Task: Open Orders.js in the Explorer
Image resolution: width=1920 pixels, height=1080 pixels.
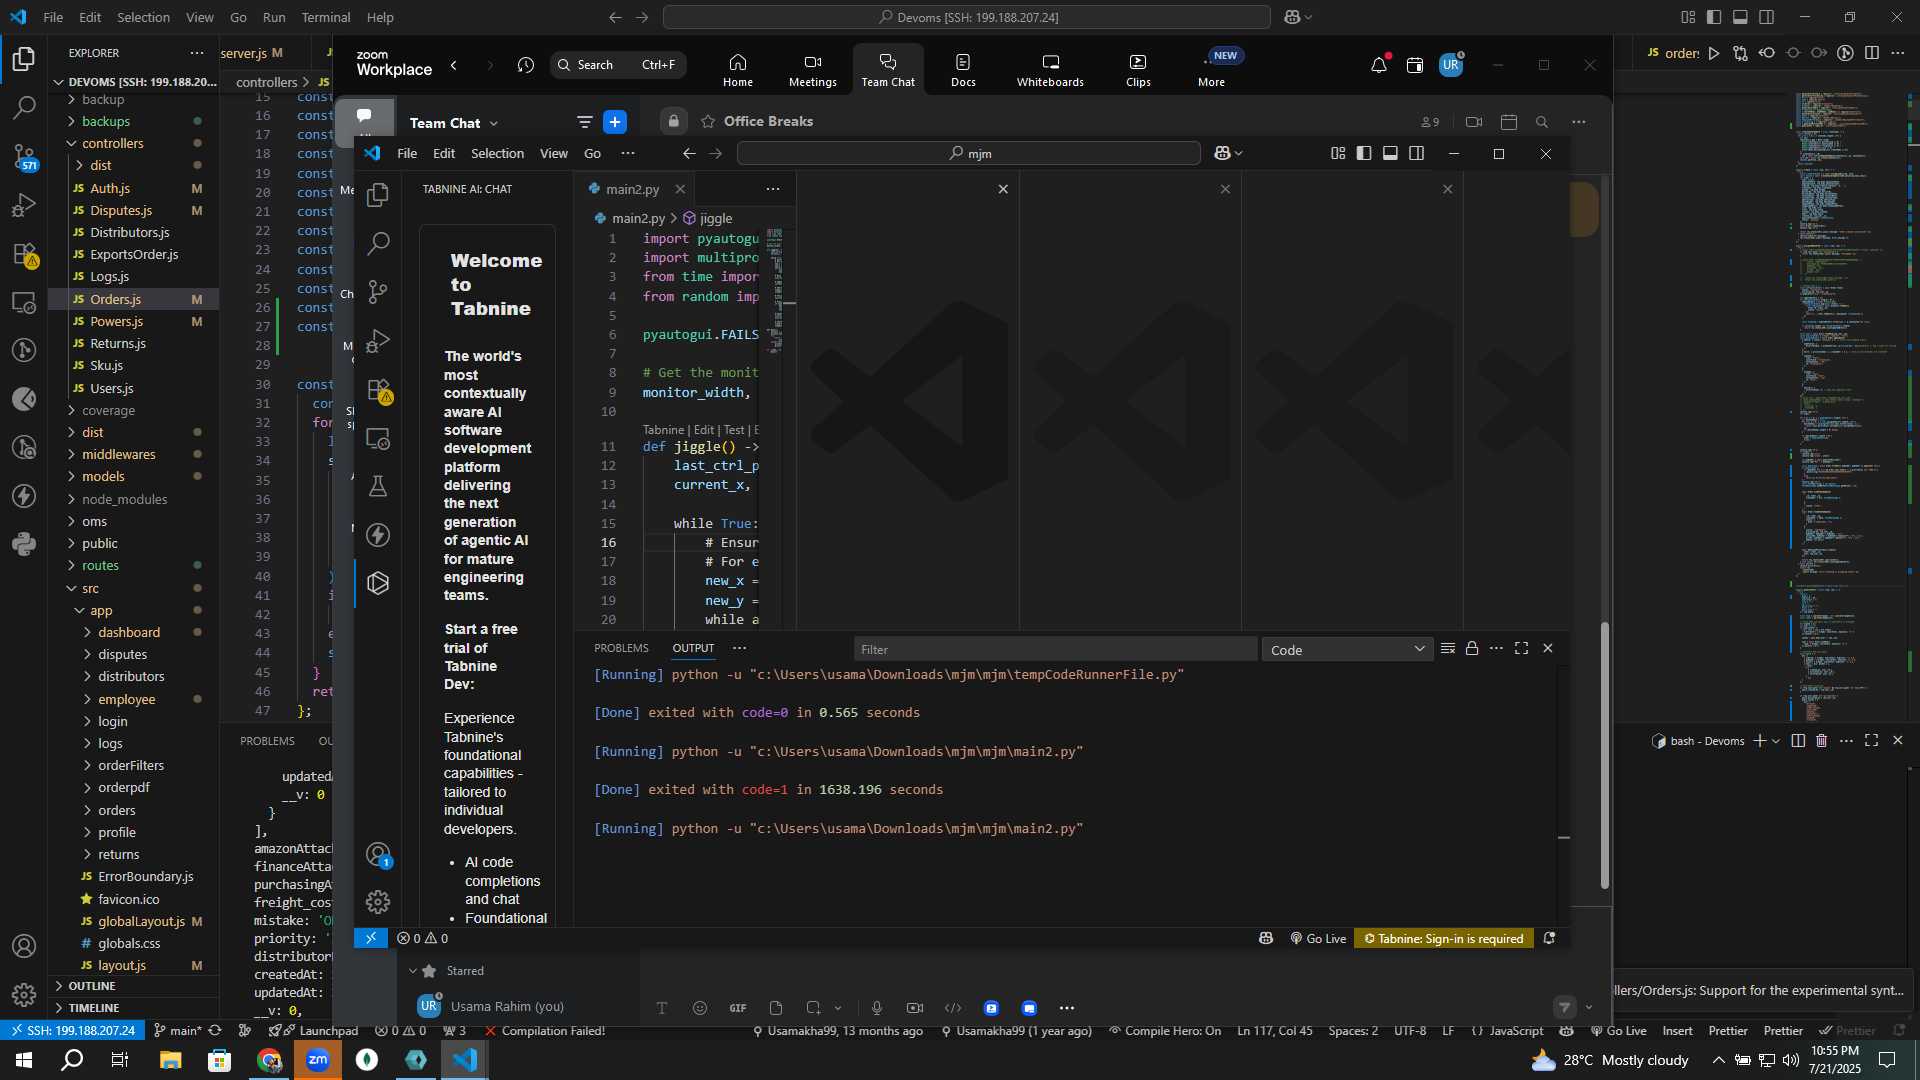Action: 115,299
